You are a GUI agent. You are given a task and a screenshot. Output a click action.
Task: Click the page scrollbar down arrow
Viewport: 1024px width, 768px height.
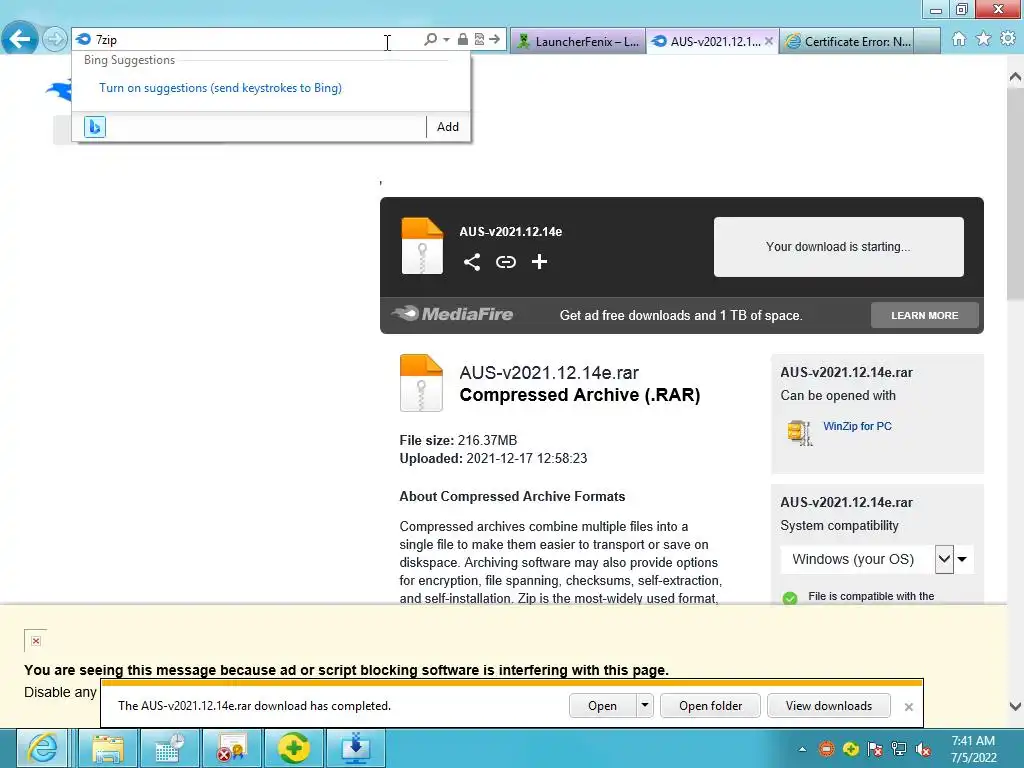point(1015,706)
